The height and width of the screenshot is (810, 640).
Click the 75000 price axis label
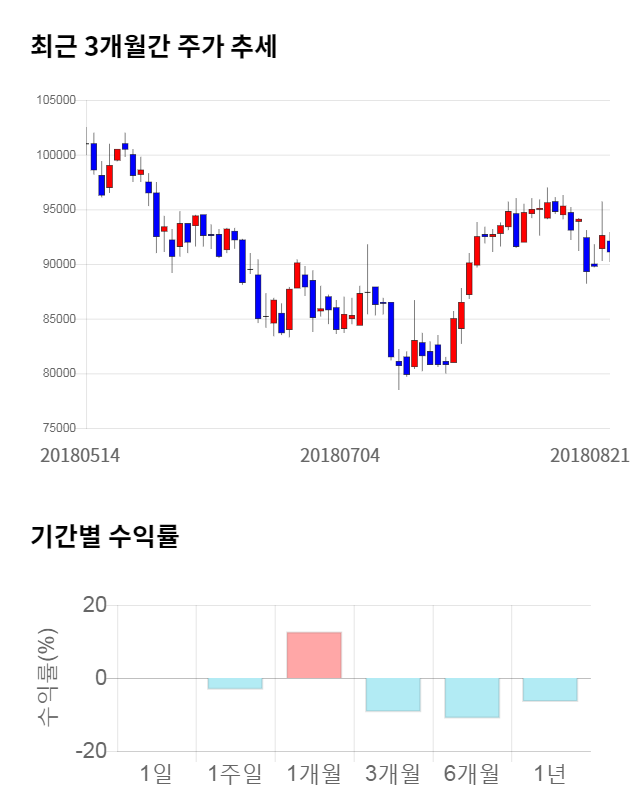tap(58, 428)
